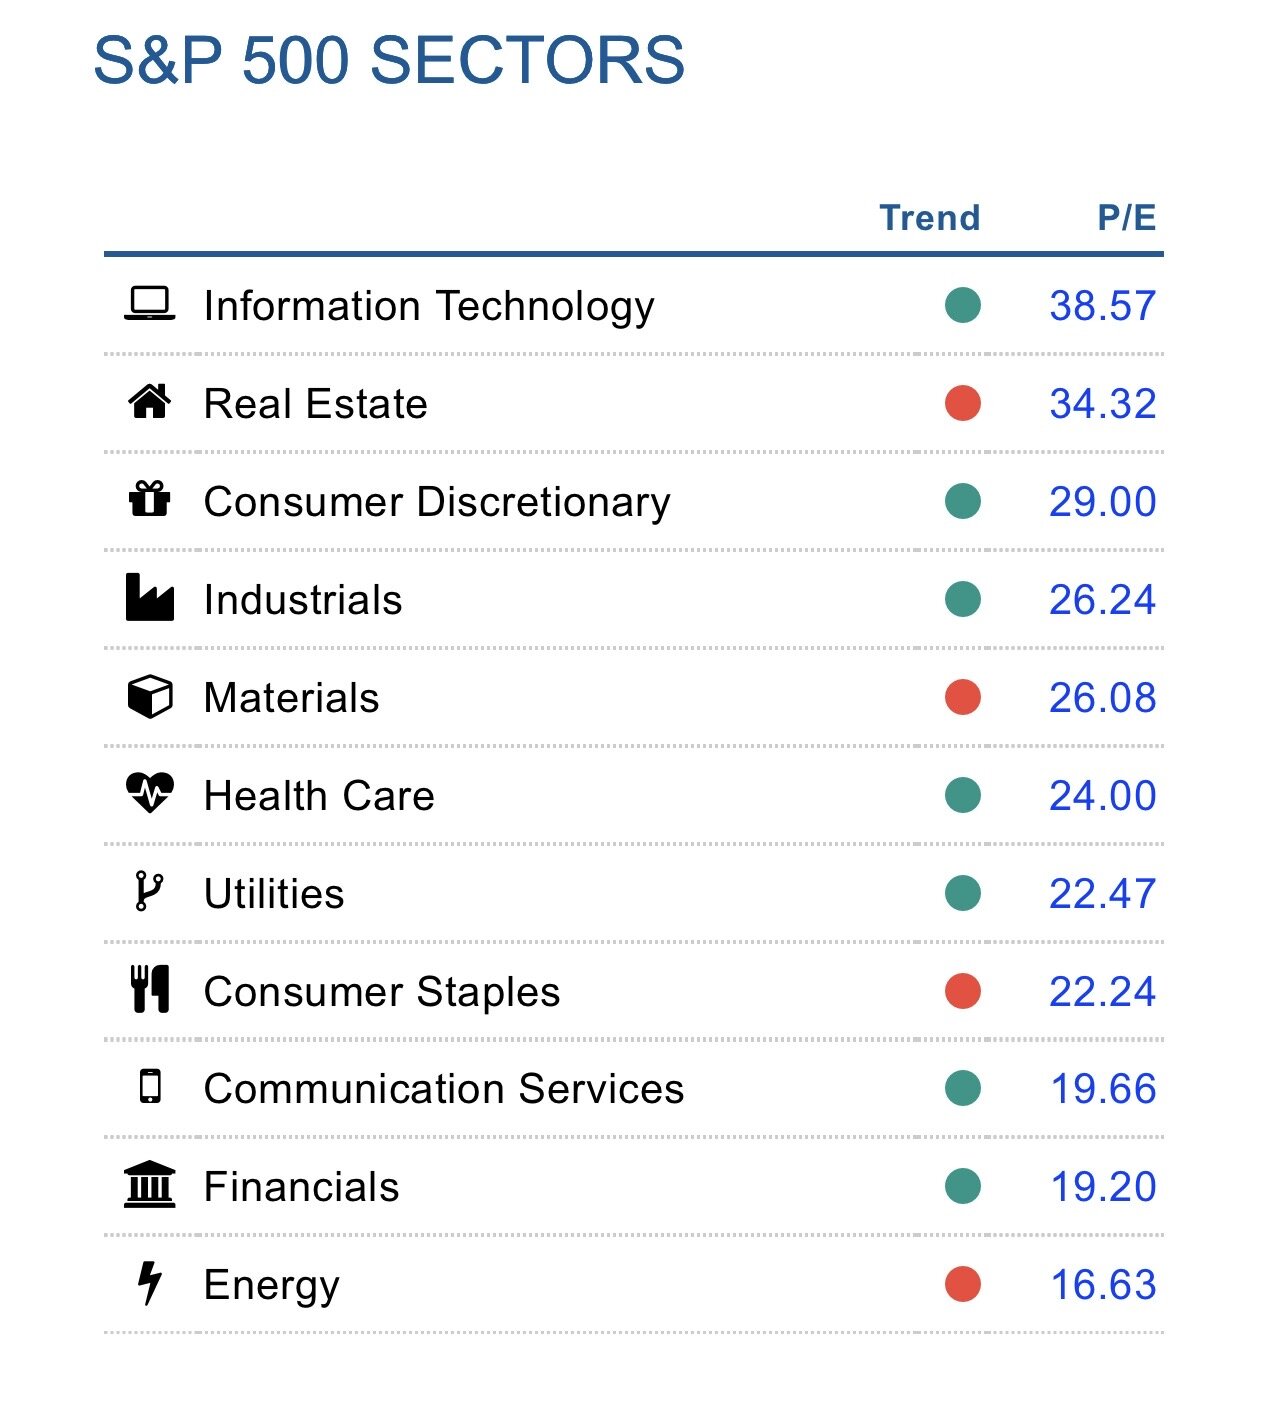The image size is (1282, 1417).
Task: Click the red trend dot for Materials
Action: pyautogui.click(x=963, y=697)
